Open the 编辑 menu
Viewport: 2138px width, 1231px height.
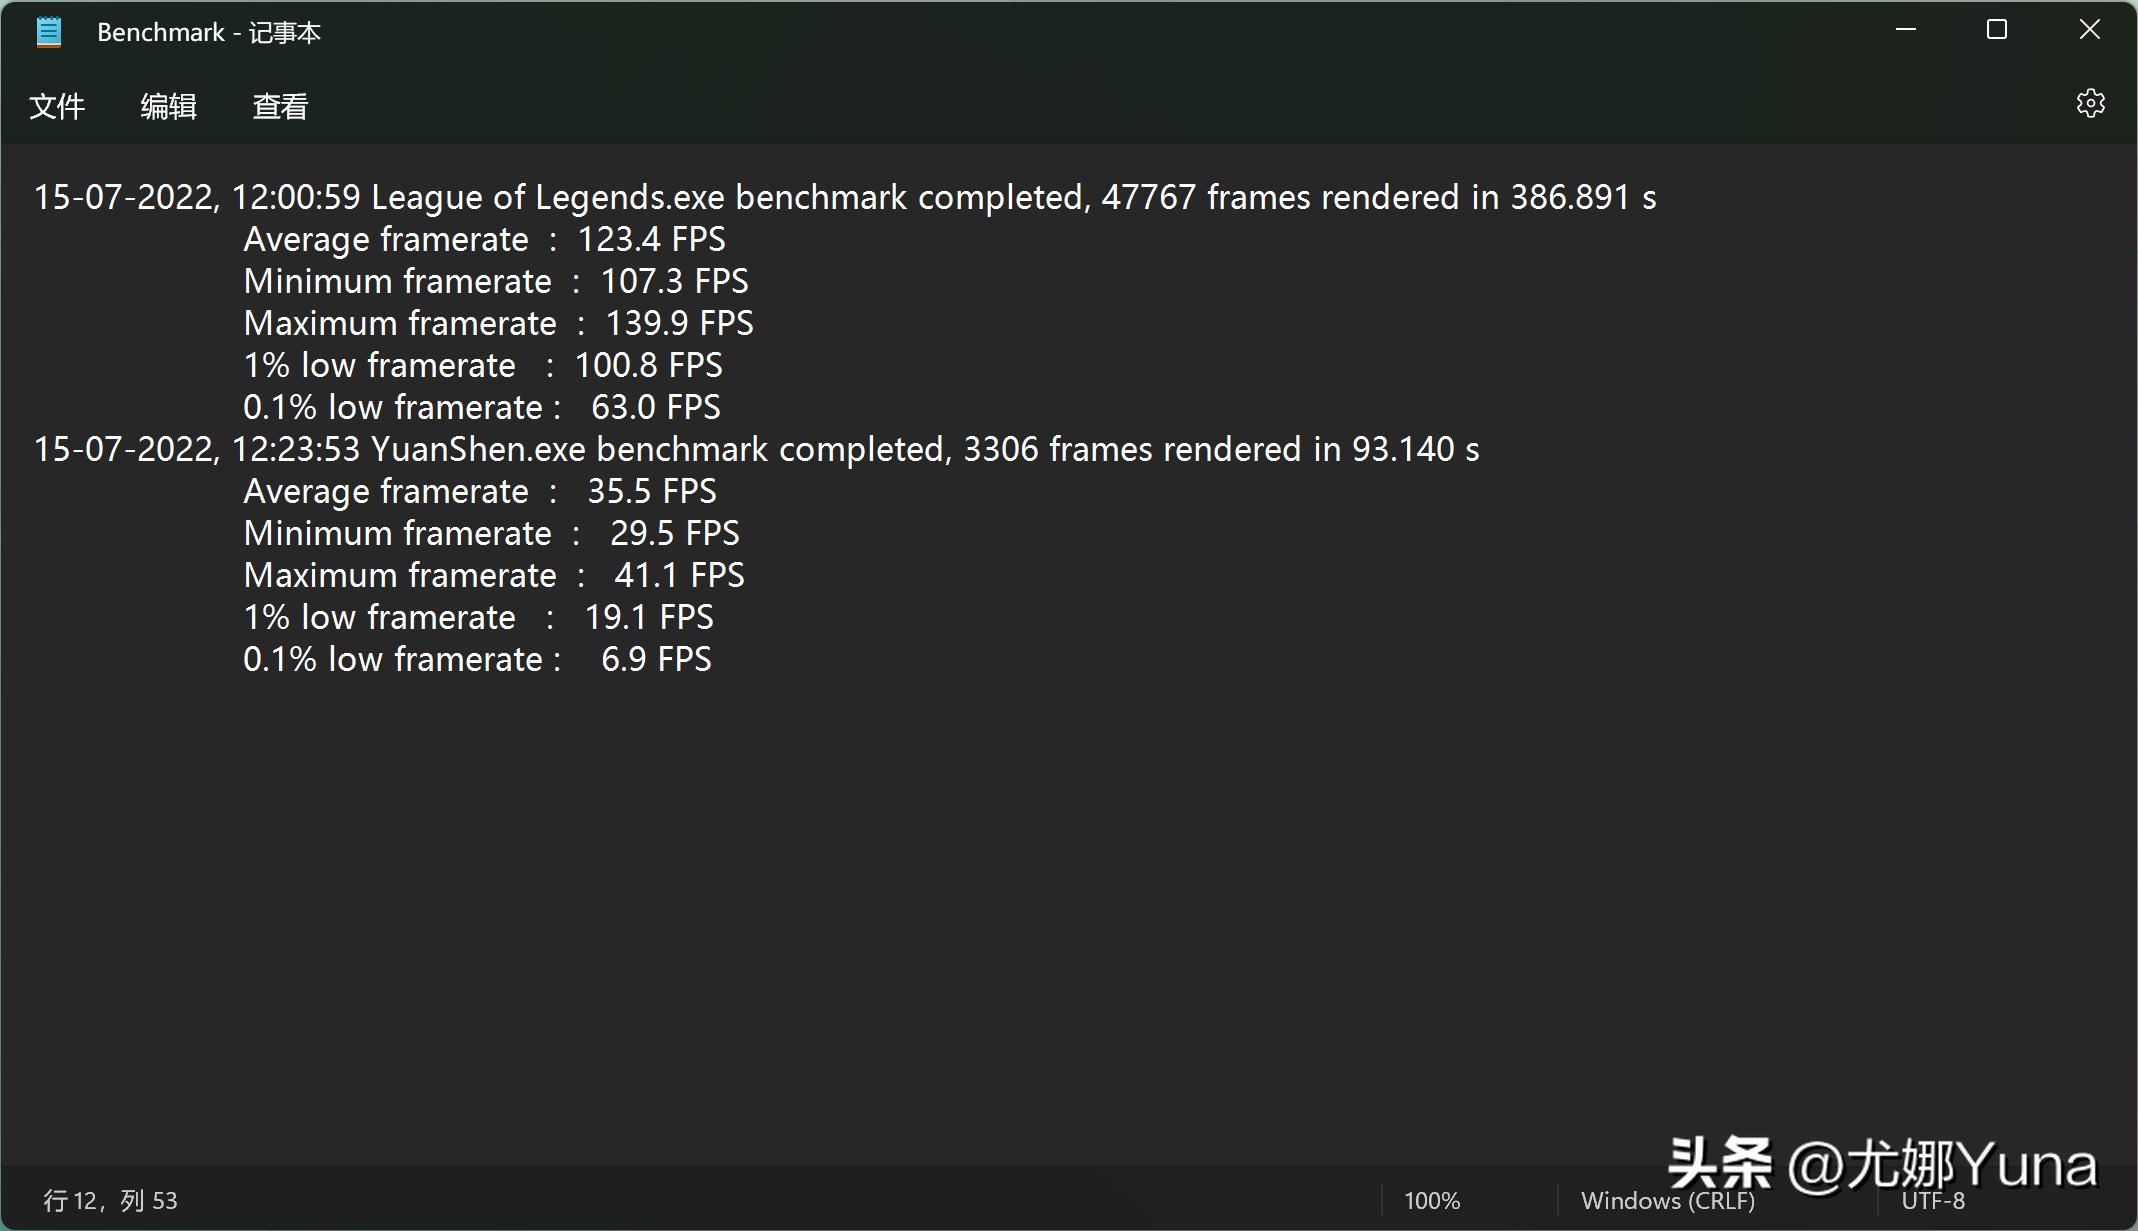[x=168, y=106]
